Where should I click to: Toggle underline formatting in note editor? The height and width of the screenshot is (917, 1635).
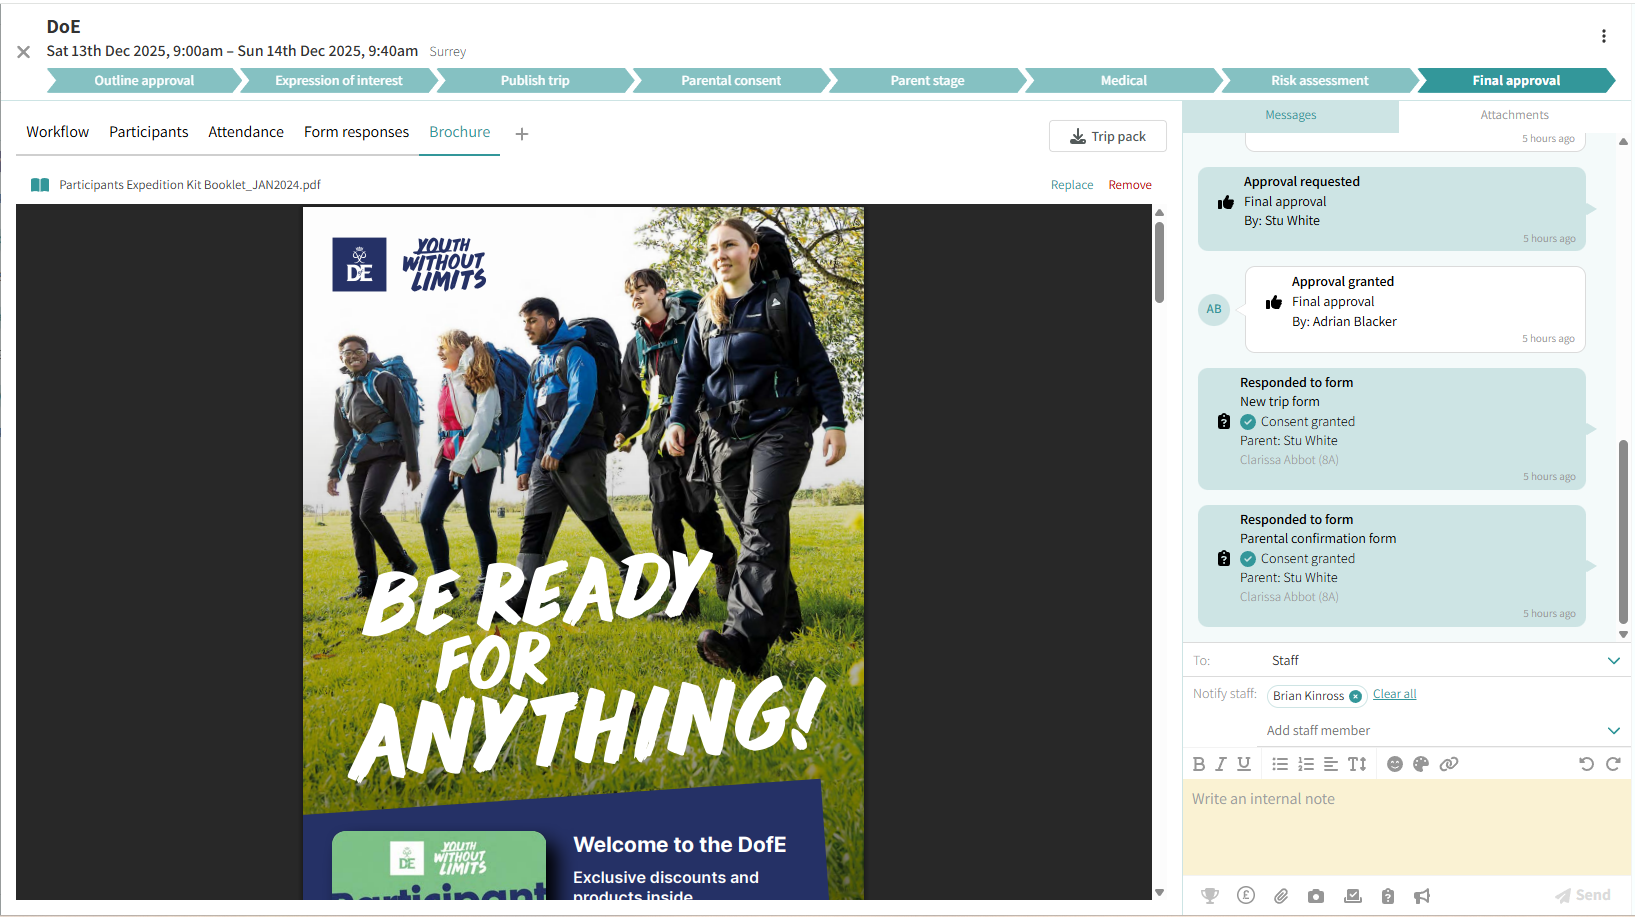pyautogui.click(x=1244, y=764)
